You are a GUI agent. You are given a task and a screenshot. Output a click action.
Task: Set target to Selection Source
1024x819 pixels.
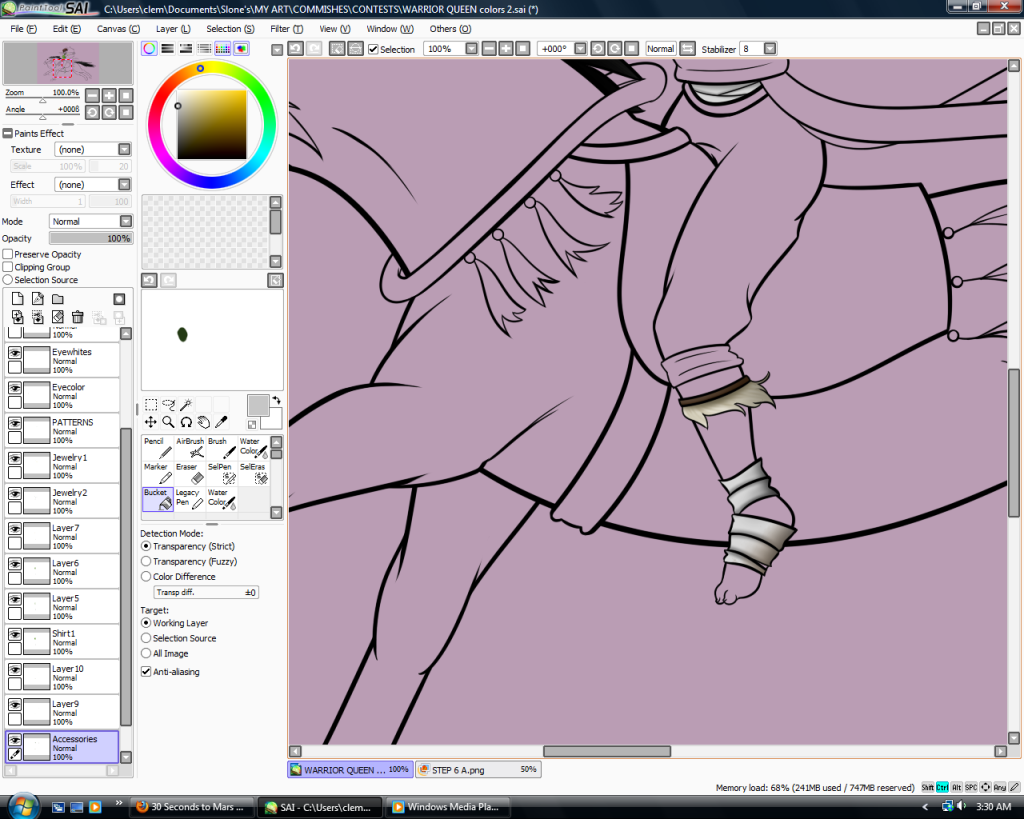146,638
